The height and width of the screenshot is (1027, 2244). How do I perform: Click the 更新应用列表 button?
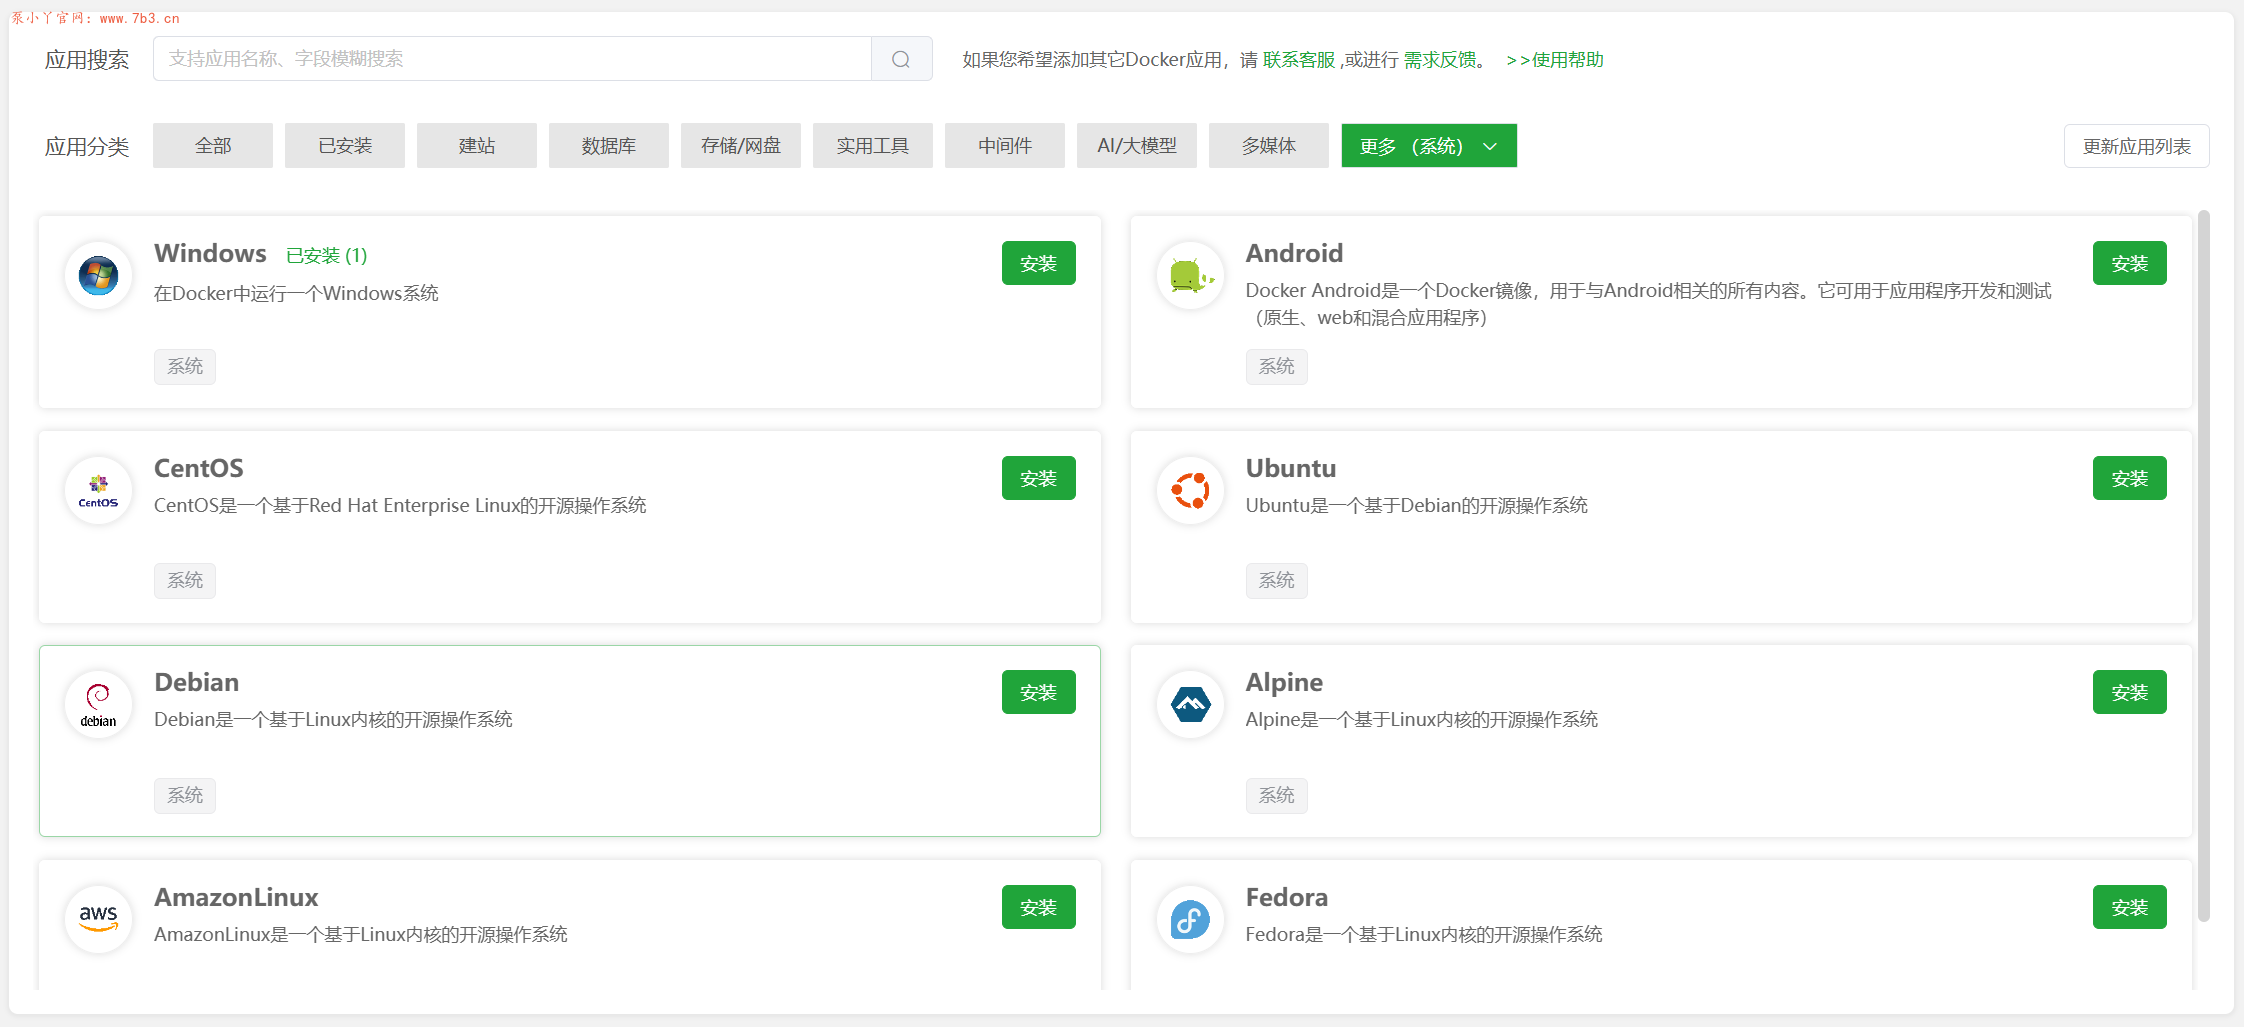pyautogui.click(x=2137, y=146)
